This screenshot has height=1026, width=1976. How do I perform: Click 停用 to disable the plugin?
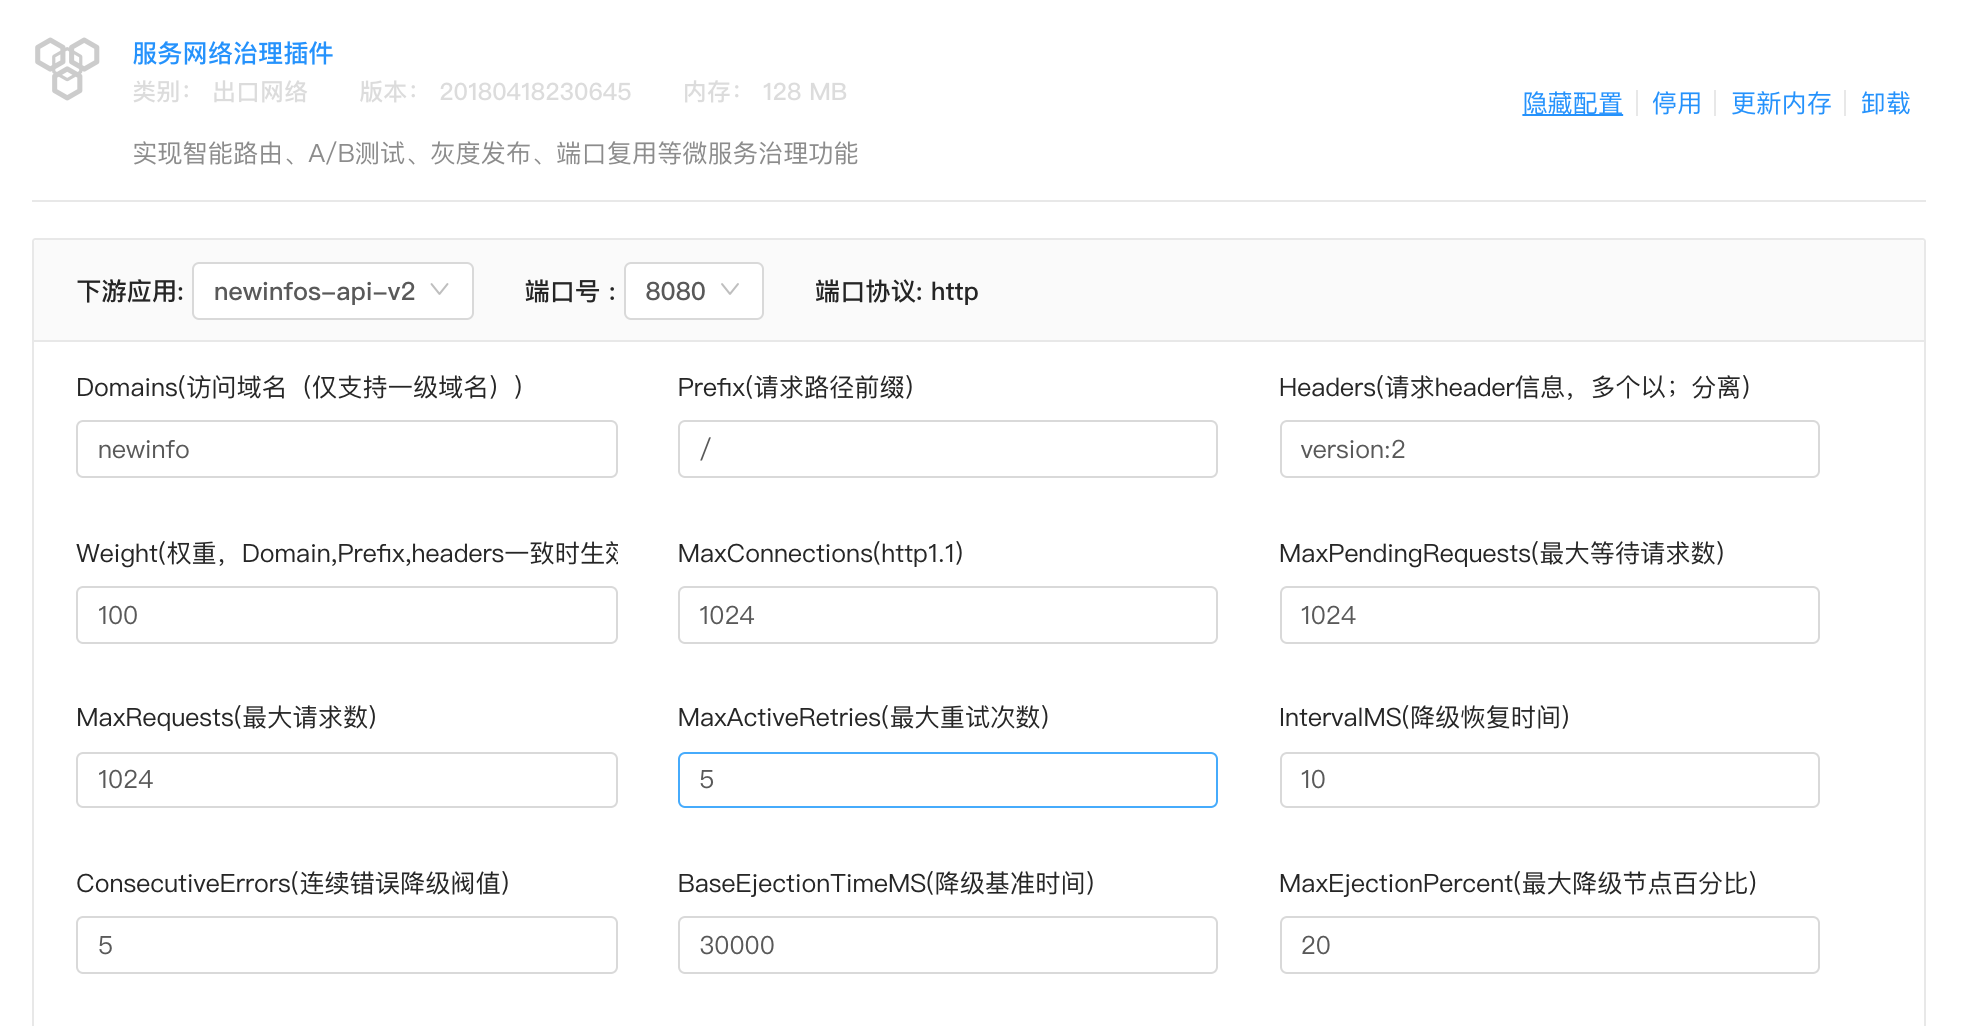(x=1676, y=103)
